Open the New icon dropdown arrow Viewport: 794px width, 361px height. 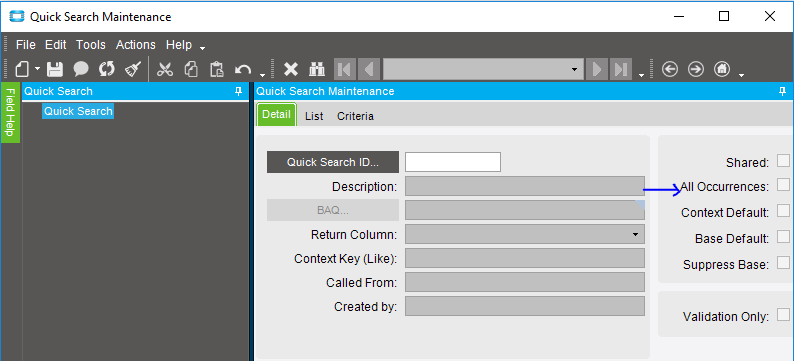(x=37, y=69)
